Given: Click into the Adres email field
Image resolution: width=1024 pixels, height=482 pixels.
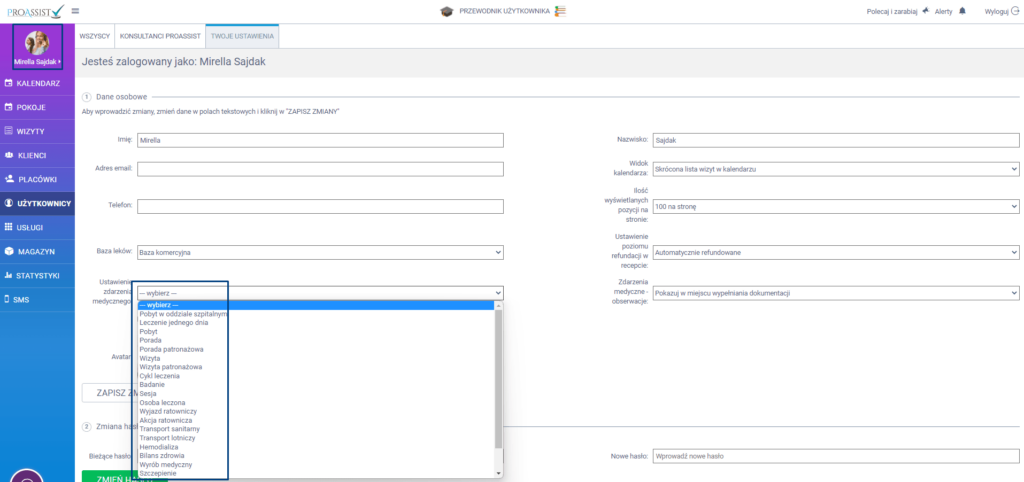Looking at the screenshot, I should pyautogui.click(x=319, y=170).
